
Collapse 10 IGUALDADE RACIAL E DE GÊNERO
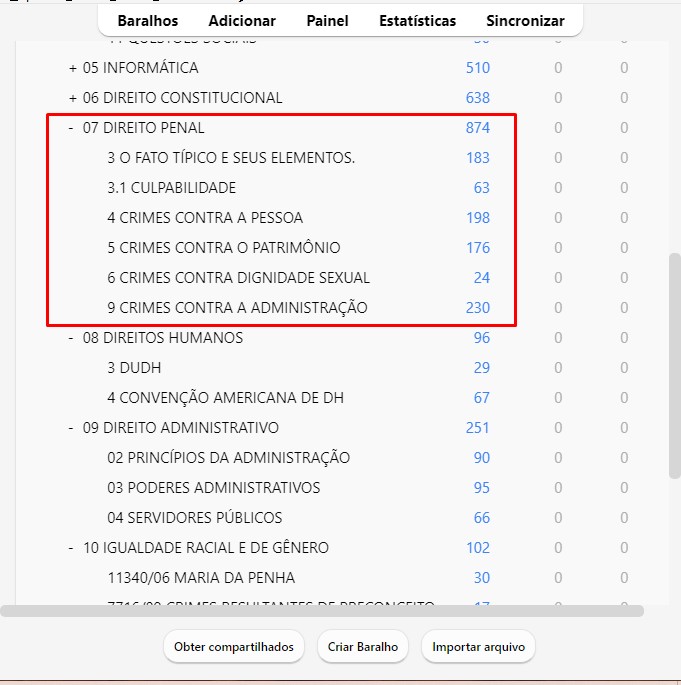point(71,548)
